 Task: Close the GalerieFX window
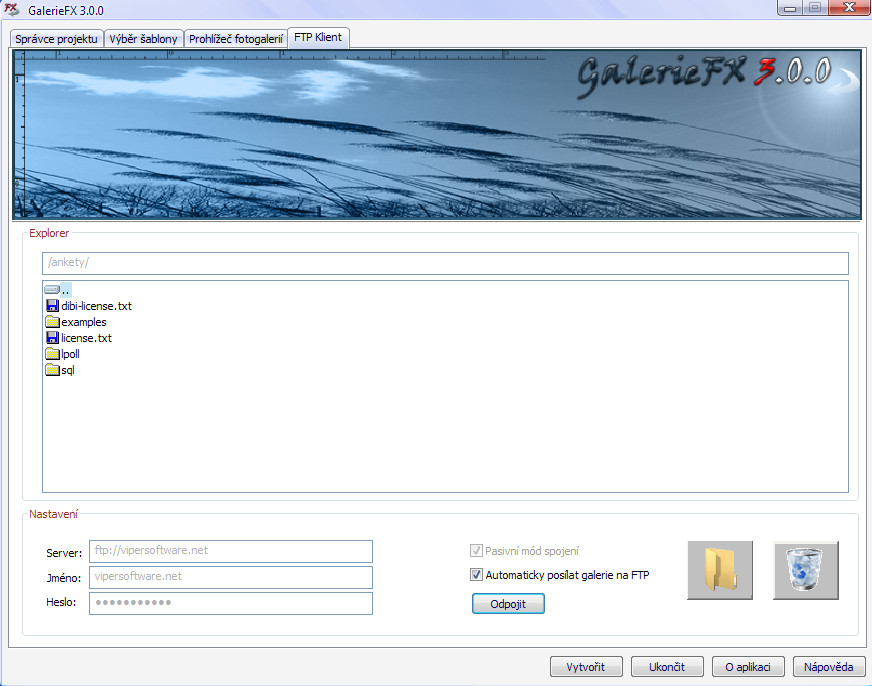tap(849, 7)
